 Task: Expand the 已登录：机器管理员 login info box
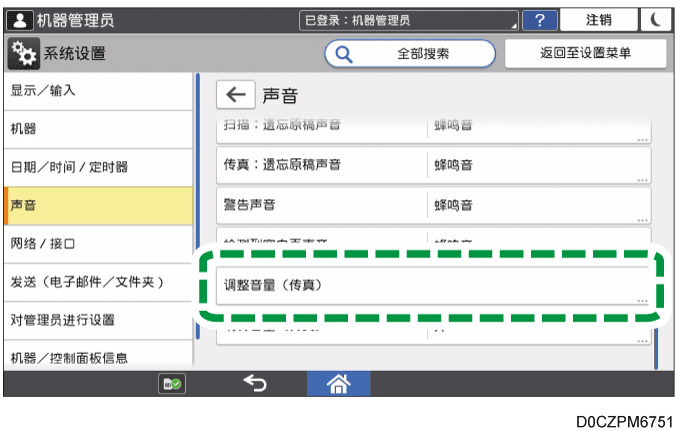[410, 20]
